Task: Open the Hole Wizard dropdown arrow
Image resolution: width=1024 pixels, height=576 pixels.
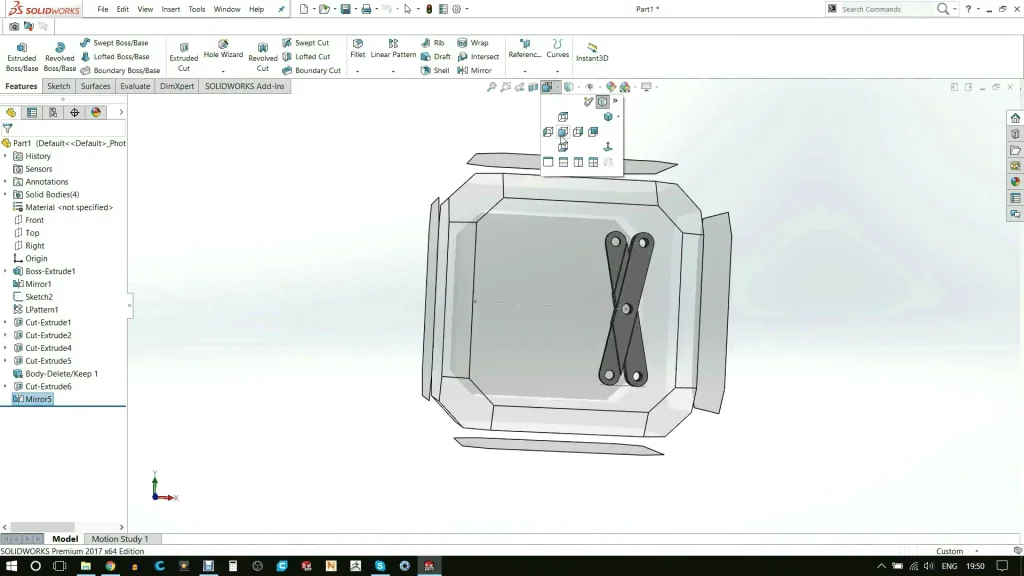Action: tap(223, 71)
